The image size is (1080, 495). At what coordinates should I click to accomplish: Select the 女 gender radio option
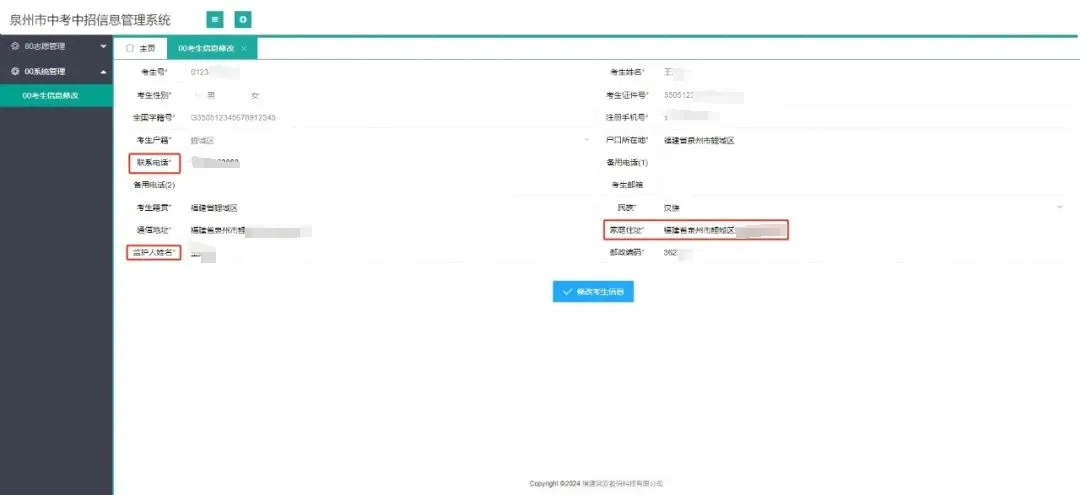coord(250,95)
